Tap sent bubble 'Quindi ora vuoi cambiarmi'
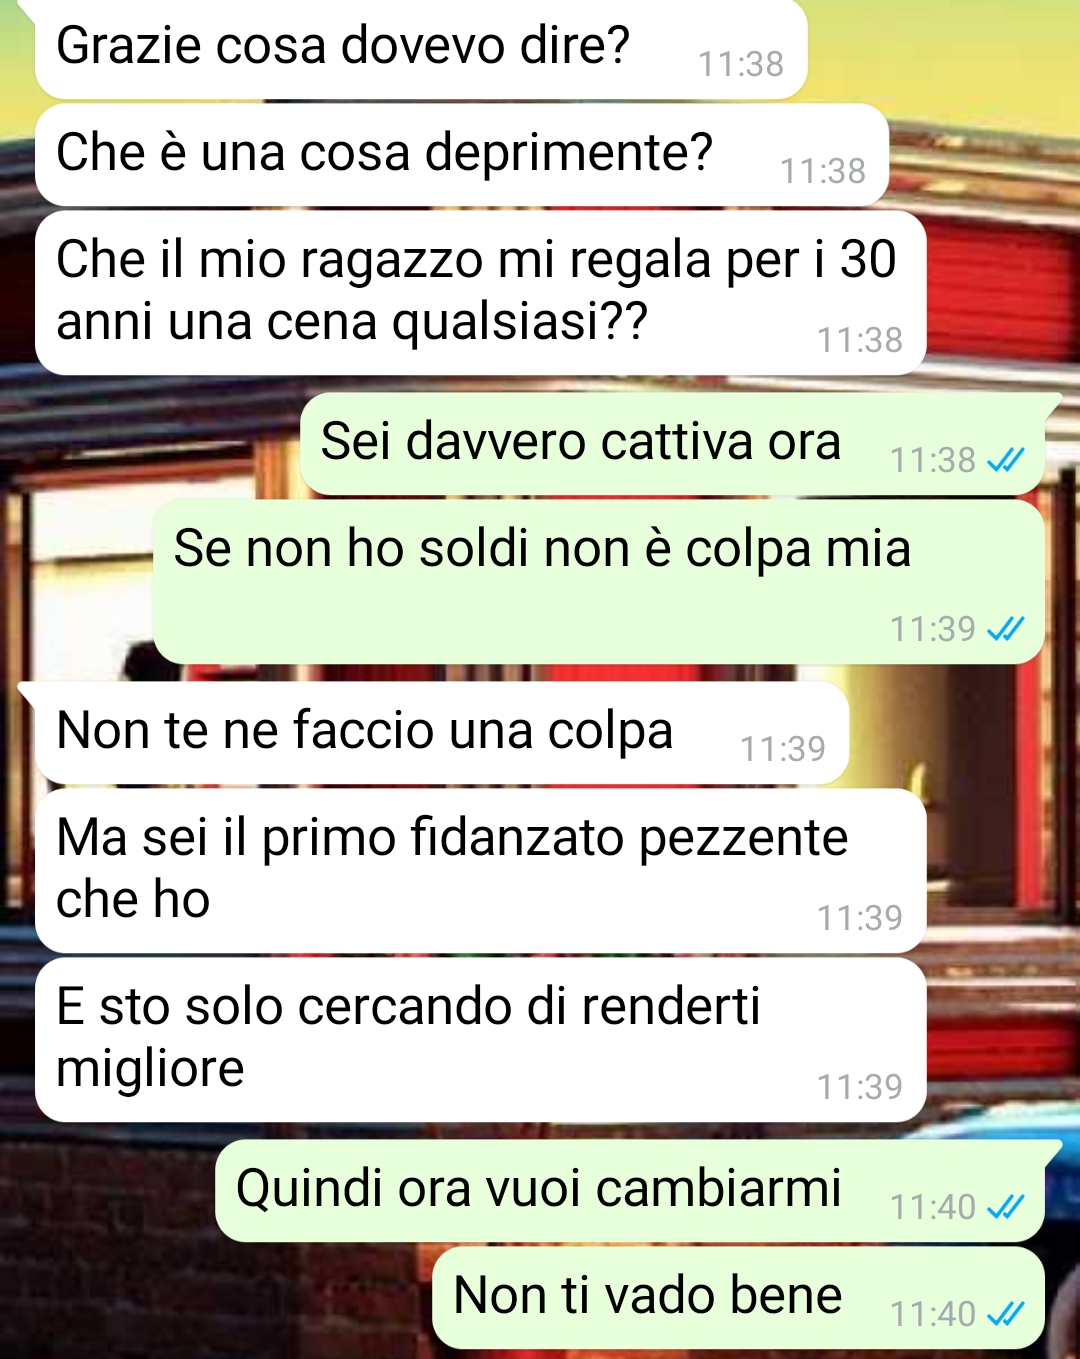 click(630, 1191)
